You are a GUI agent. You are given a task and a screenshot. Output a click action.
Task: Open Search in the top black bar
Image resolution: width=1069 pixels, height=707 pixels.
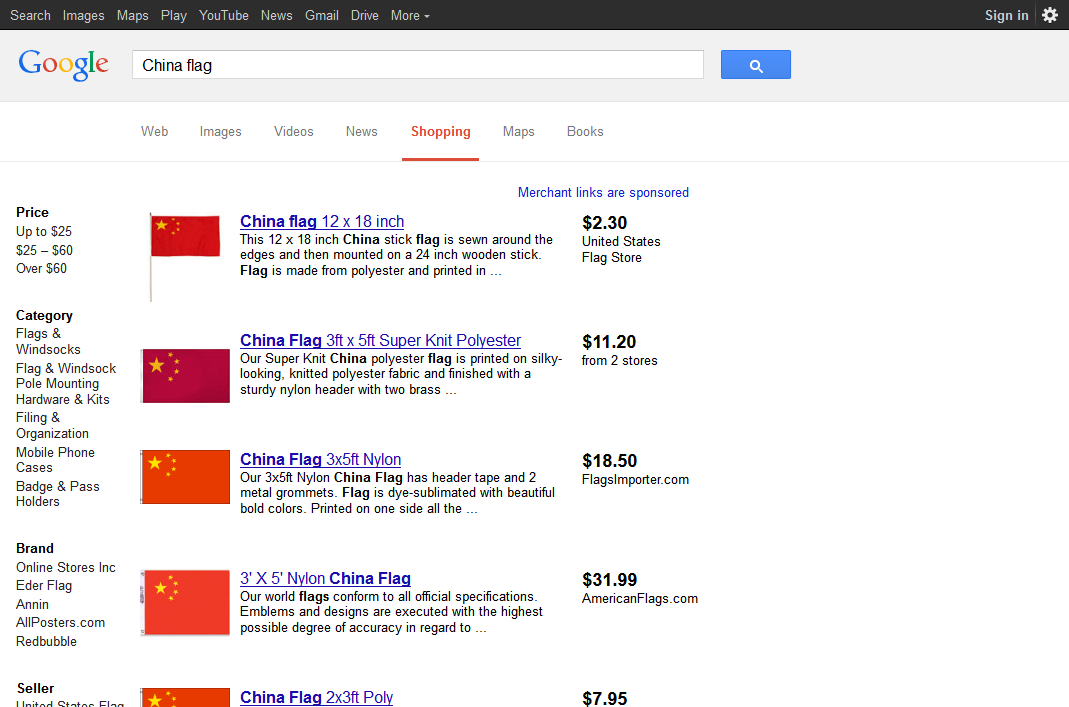(30, 15)
